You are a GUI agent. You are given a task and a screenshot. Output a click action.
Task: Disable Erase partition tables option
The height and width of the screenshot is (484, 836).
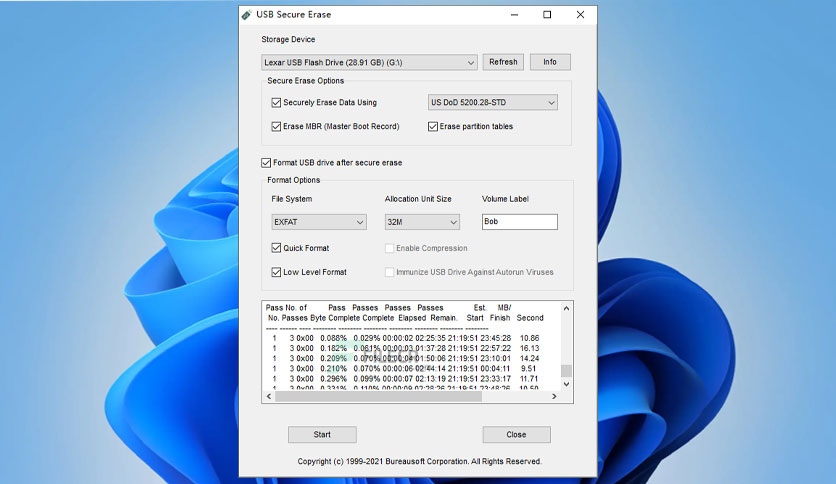433,127
